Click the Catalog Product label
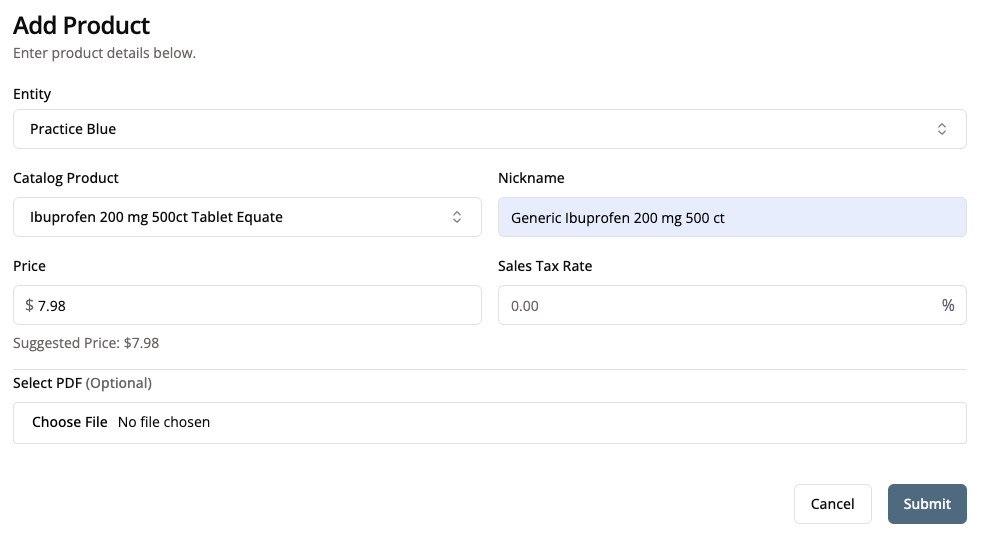Viewport: 981px width, 534px height. (66, 178)
